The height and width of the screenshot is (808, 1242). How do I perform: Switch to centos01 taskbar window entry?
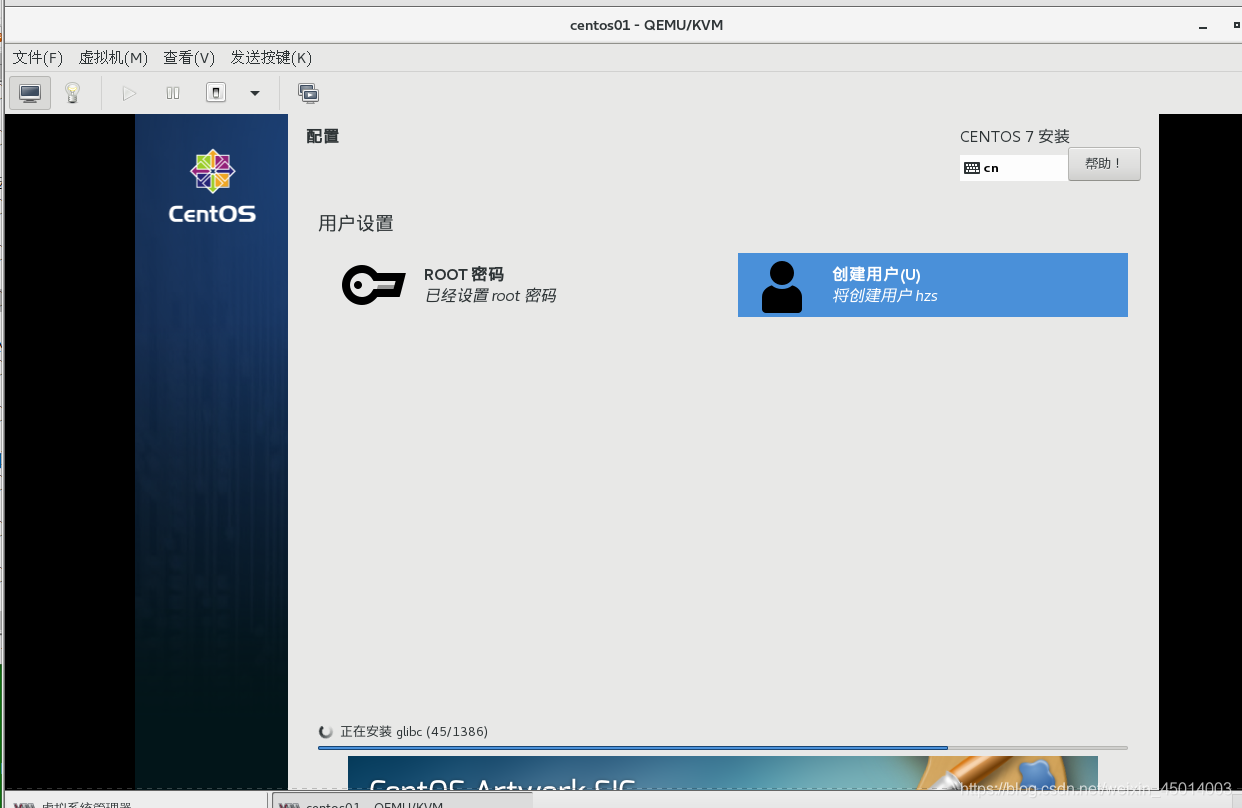(402, 801)
